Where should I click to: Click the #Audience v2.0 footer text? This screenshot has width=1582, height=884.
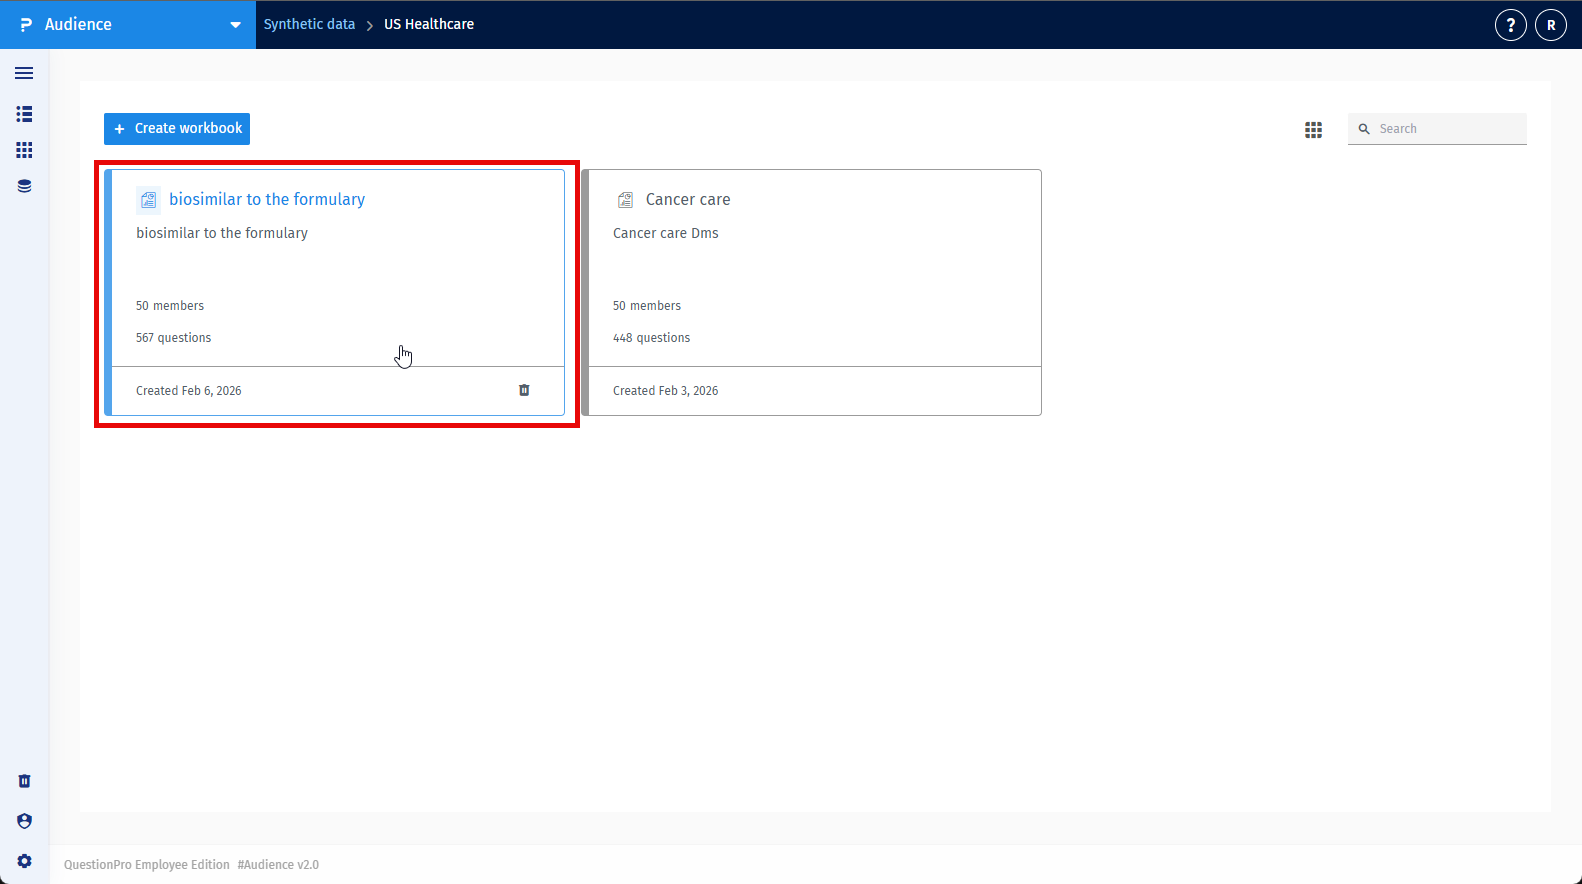click(x=278, y=865)
